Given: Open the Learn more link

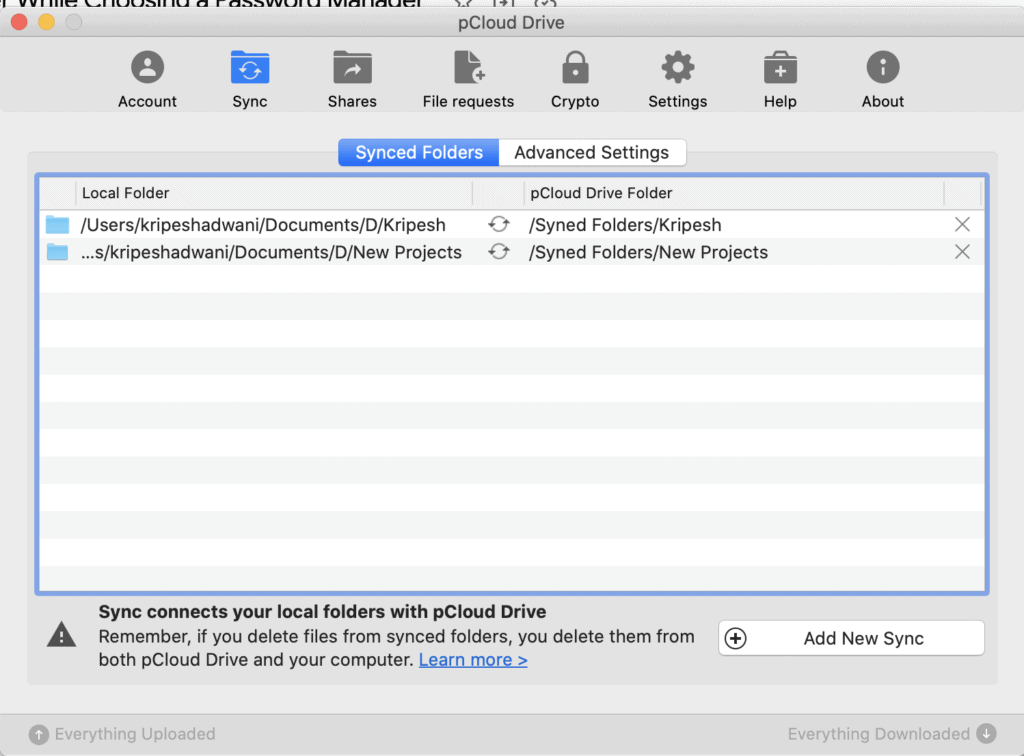Looking at the screenshot, I should 473,660.
